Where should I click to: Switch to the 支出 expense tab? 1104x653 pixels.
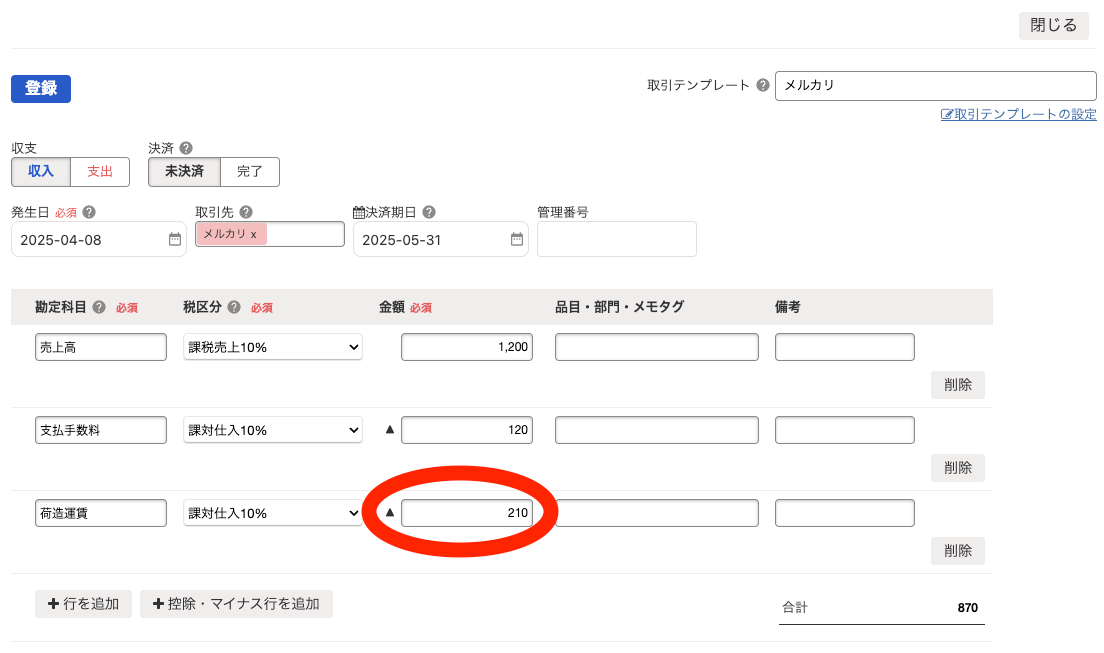click(100, 171)
